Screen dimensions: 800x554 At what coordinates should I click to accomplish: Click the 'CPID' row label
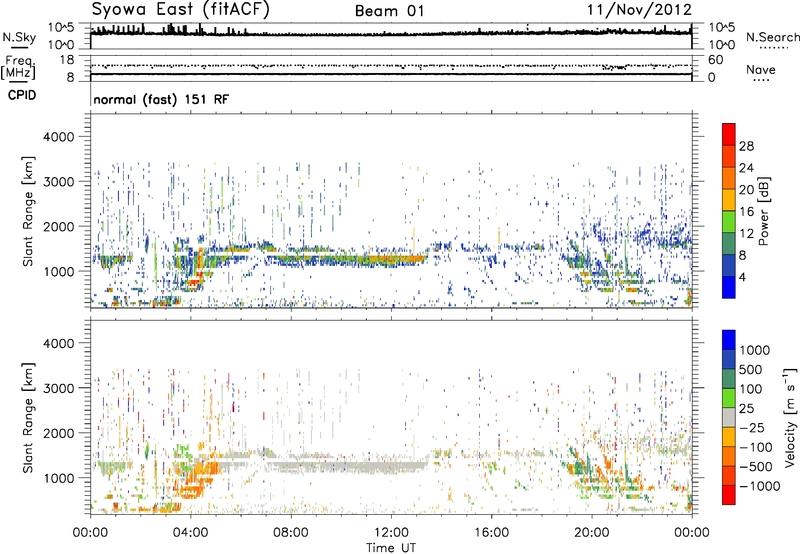[22, 95]
